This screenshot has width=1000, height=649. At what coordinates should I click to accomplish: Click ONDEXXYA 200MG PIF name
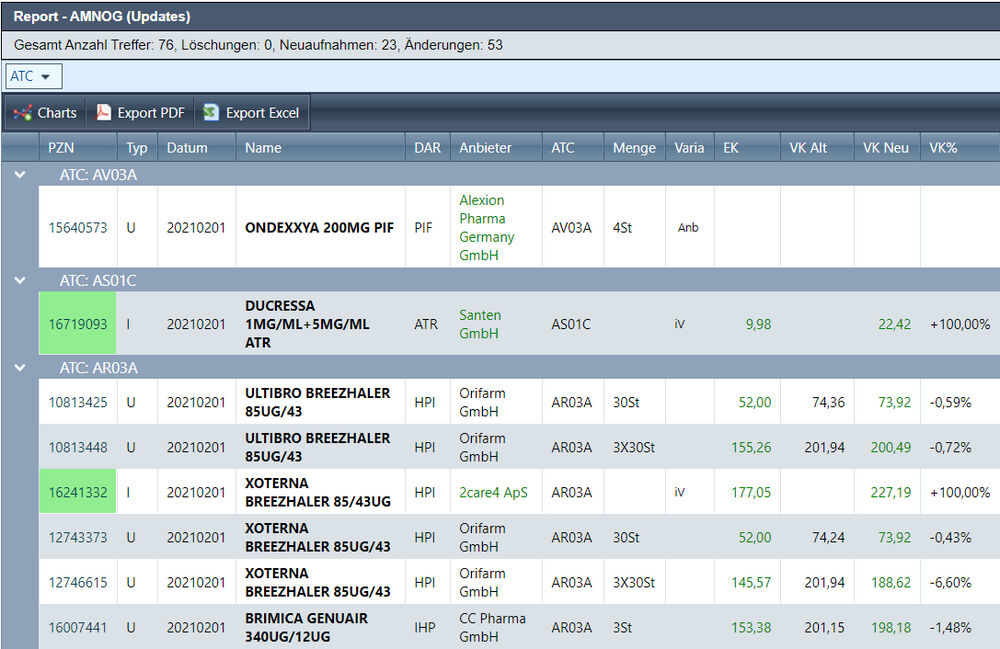(x=320, y=228)
